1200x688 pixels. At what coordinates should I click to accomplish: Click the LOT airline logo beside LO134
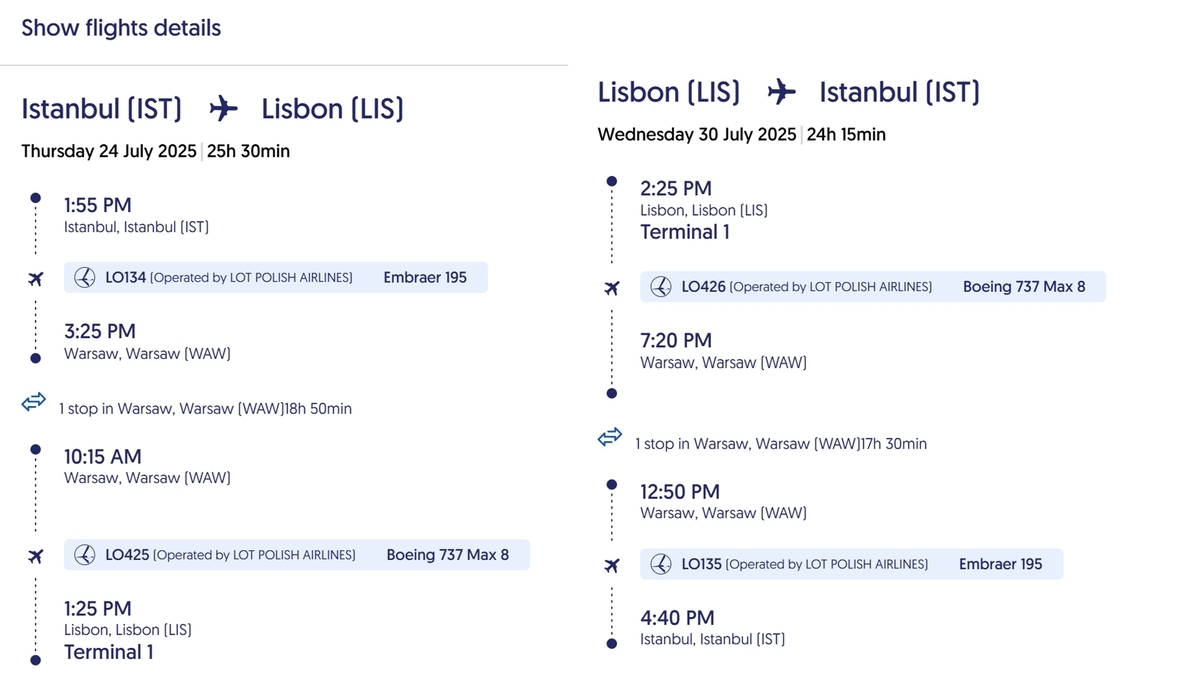point(85,278)
